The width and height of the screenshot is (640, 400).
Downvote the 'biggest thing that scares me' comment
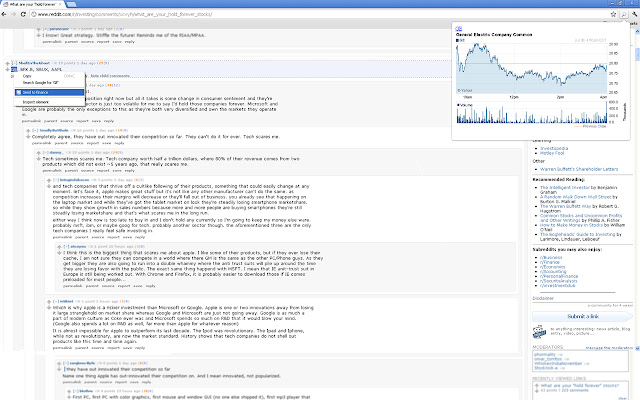[x=60, y=253]
